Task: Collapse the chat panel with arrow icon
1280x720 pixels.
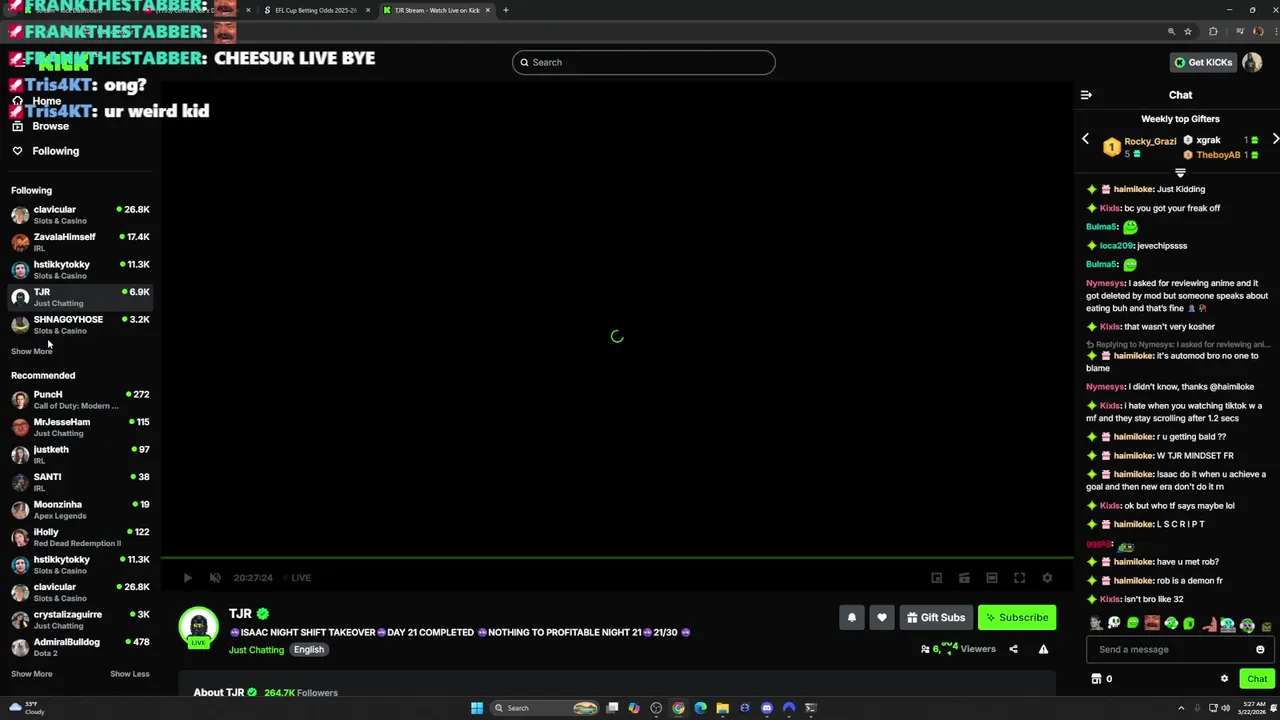Action: [1086, 95]
